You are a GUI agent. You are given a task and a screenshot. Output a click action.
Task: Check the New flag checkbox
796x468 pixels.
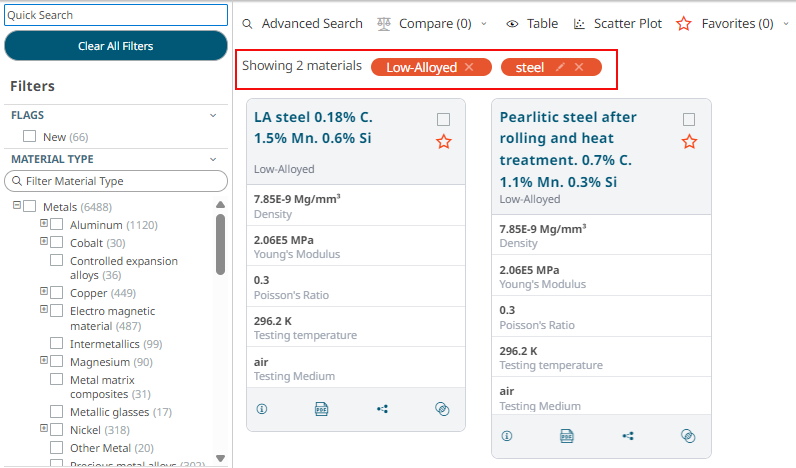click(29, 136)
